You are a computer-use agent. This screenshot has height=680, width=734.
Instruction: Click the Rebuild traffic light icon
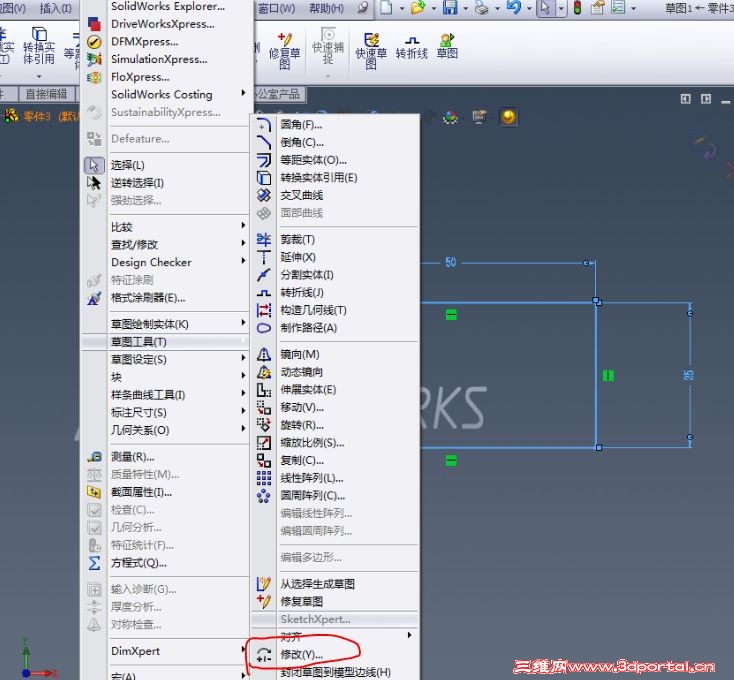pos(577,7)
